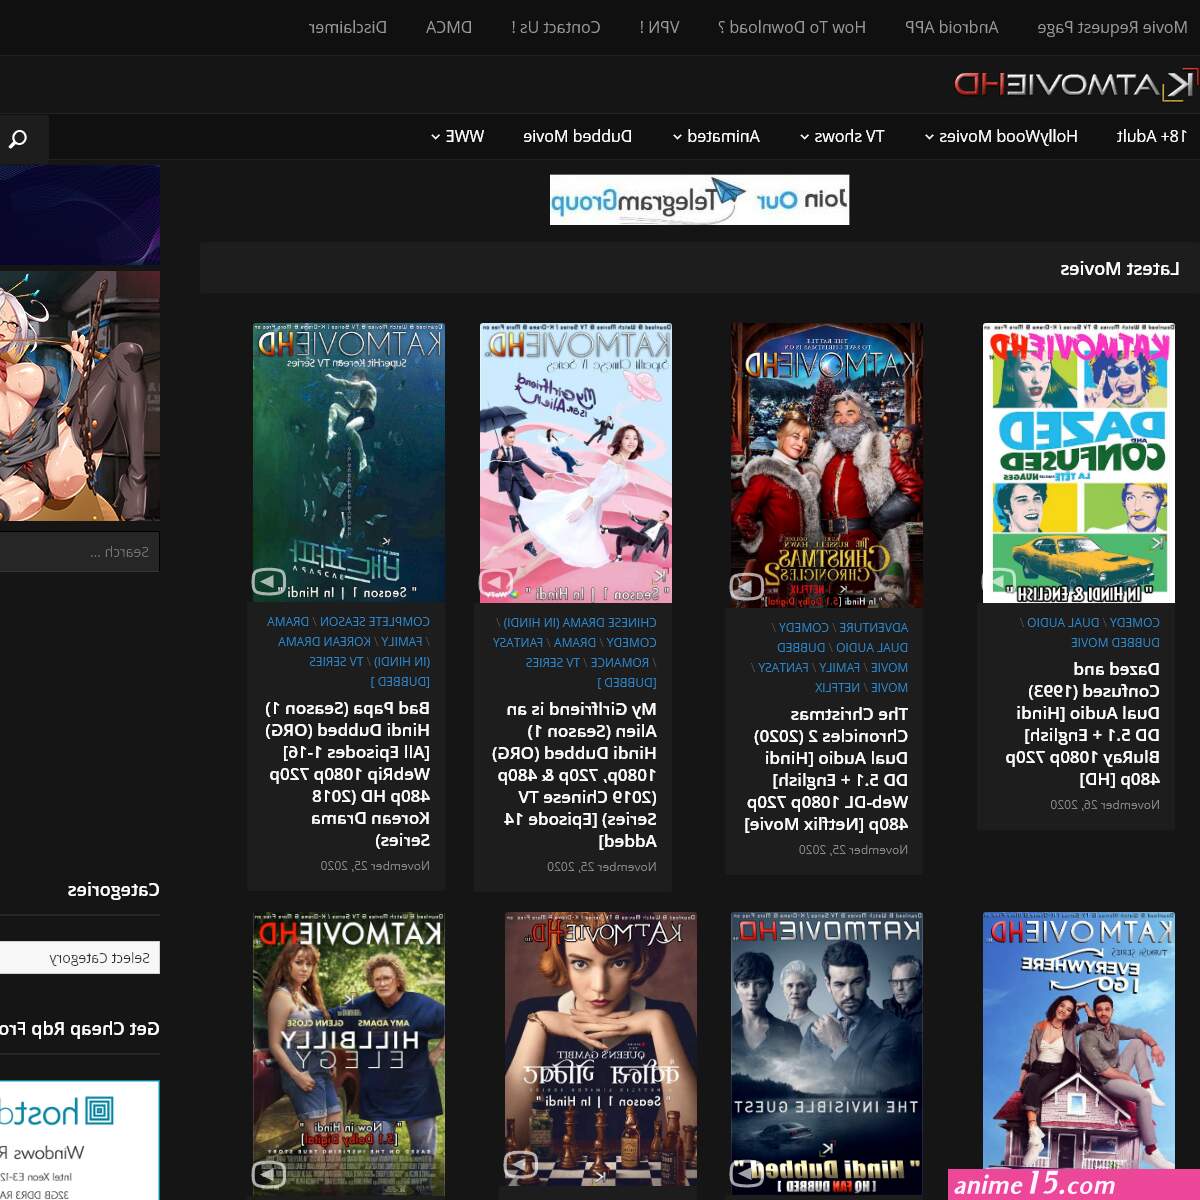Image resolution: width=1200 pixels, height=1200 pixels.
Task: Click the Bad Papa poster thumbnail
Action: [x=349, y=463]
